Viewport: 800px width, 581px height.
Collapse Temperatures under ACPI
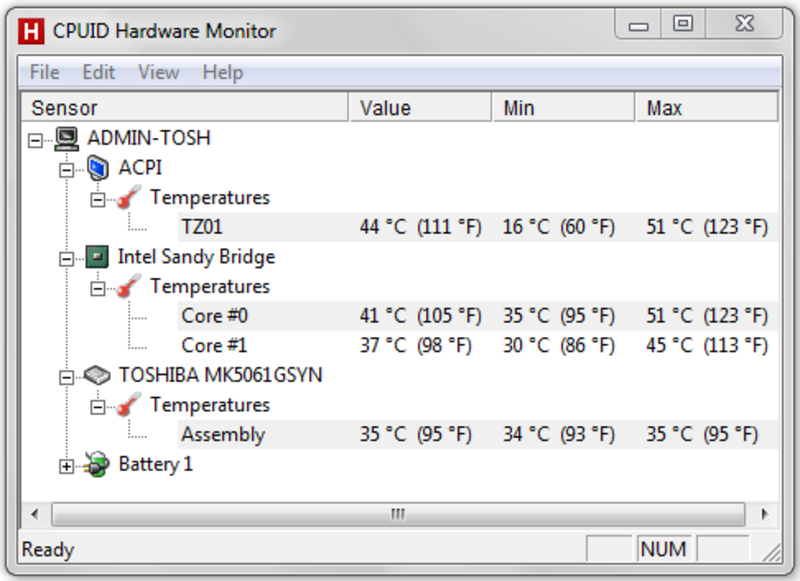97,199
